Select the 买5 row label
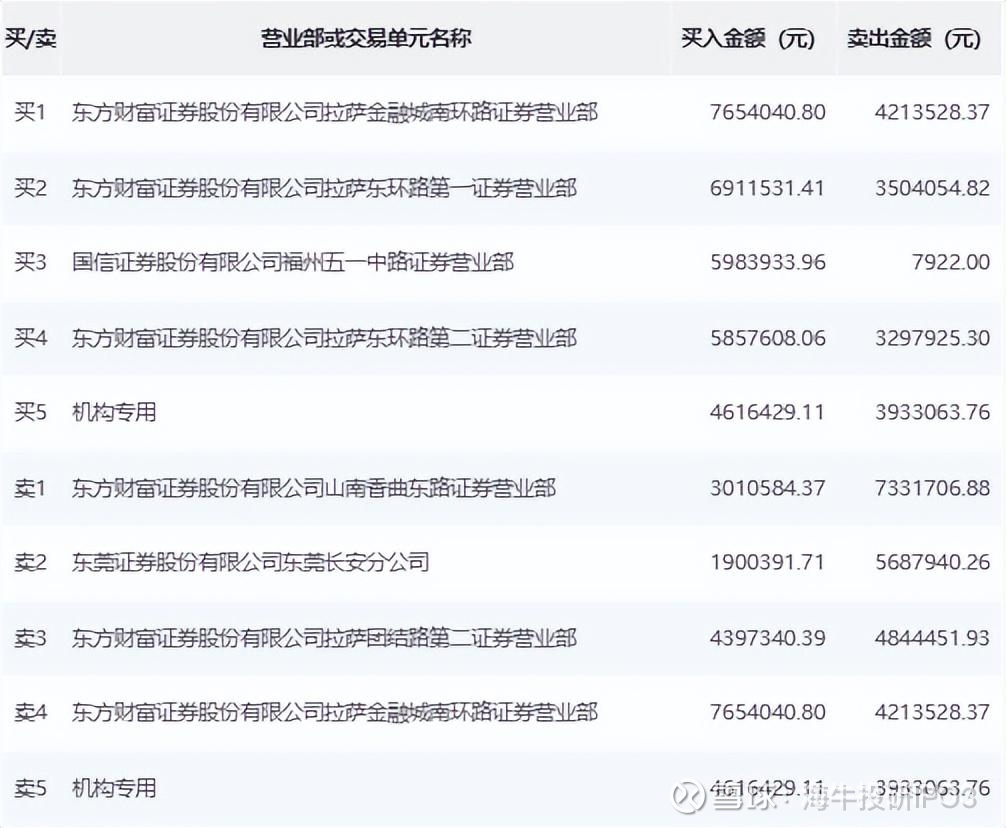 (x=31, y=412)
